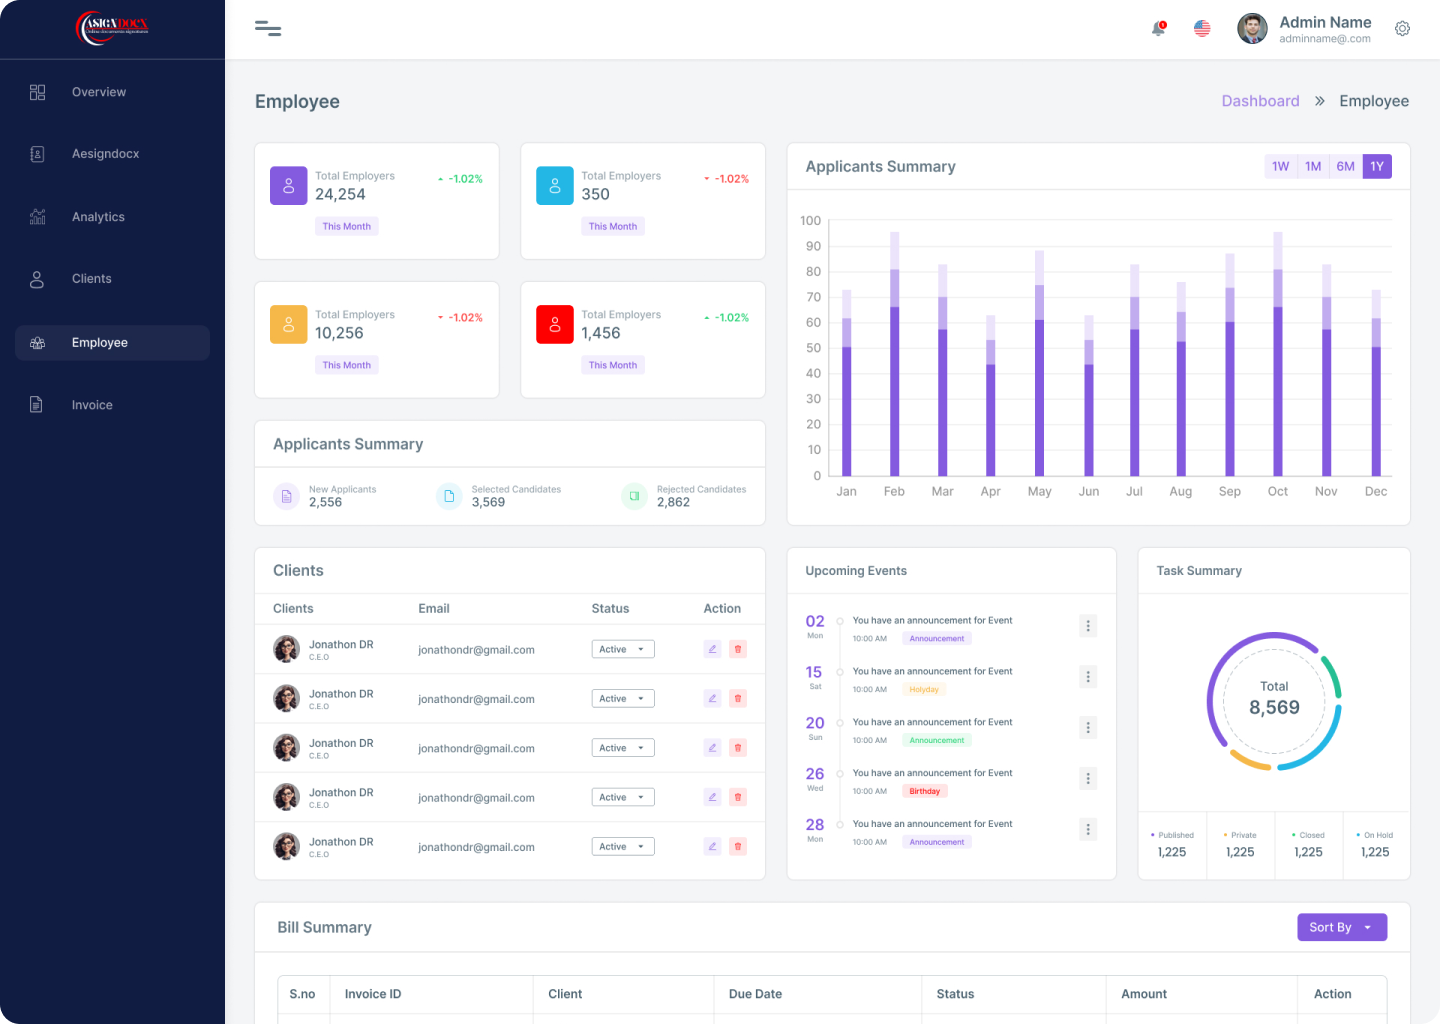Click This Month on the 24,254 card
Viewport: 1440px width, 1024px height.
pyautogui.click(x=346, y=226)
